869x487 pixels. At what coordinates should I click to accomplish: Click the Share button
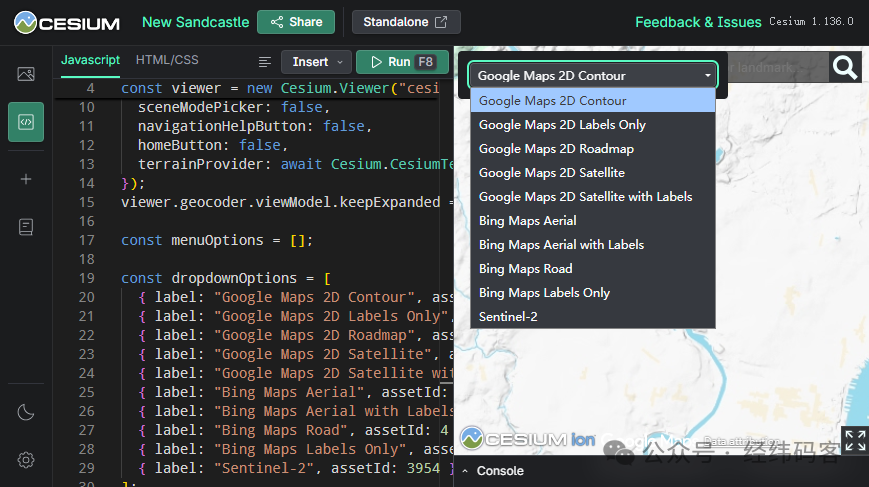(x=296, y=22)
